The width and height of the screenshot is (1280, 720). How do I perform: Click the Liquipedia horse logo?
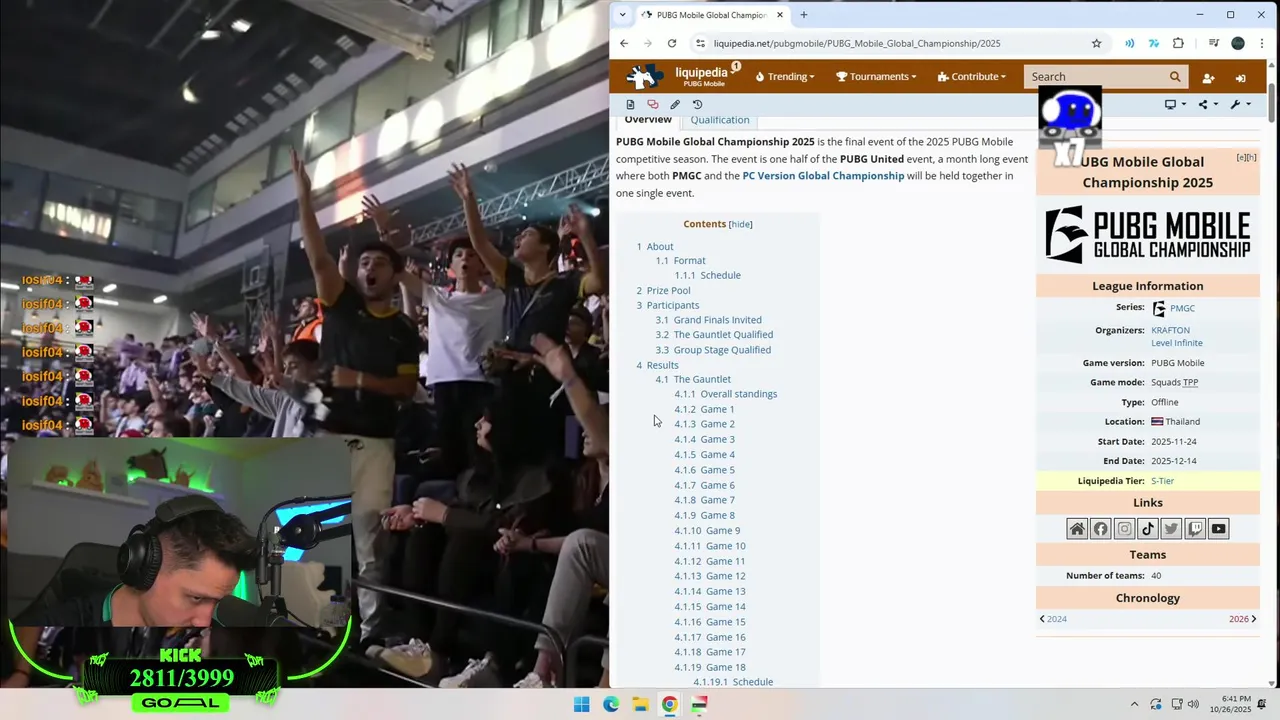(644, 76)
